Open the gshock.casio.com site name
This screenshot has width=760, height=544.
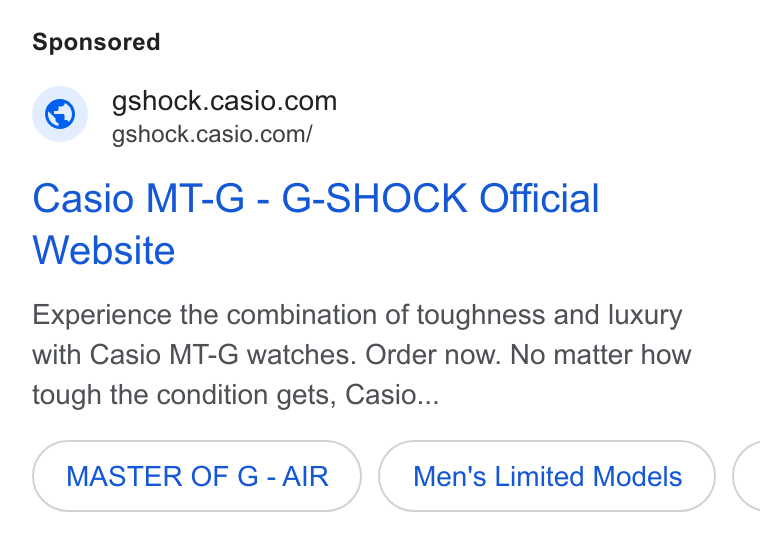(x=224, y=101)
